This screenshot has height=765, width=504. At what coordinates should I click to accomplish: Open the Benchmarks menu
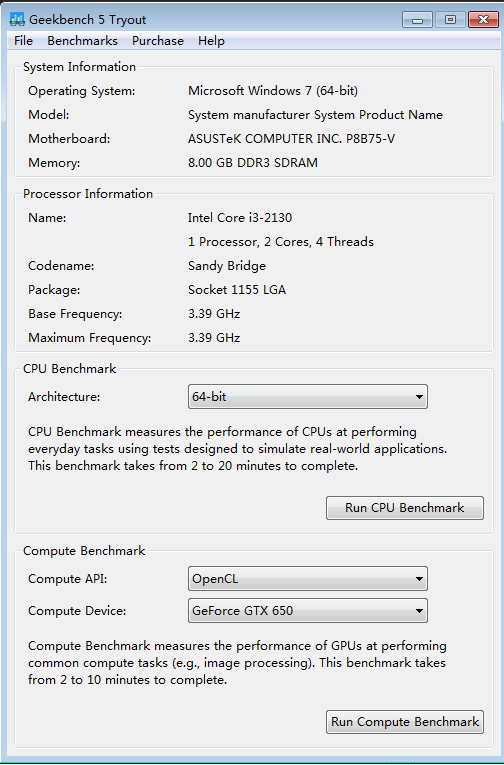pos(82,41)
